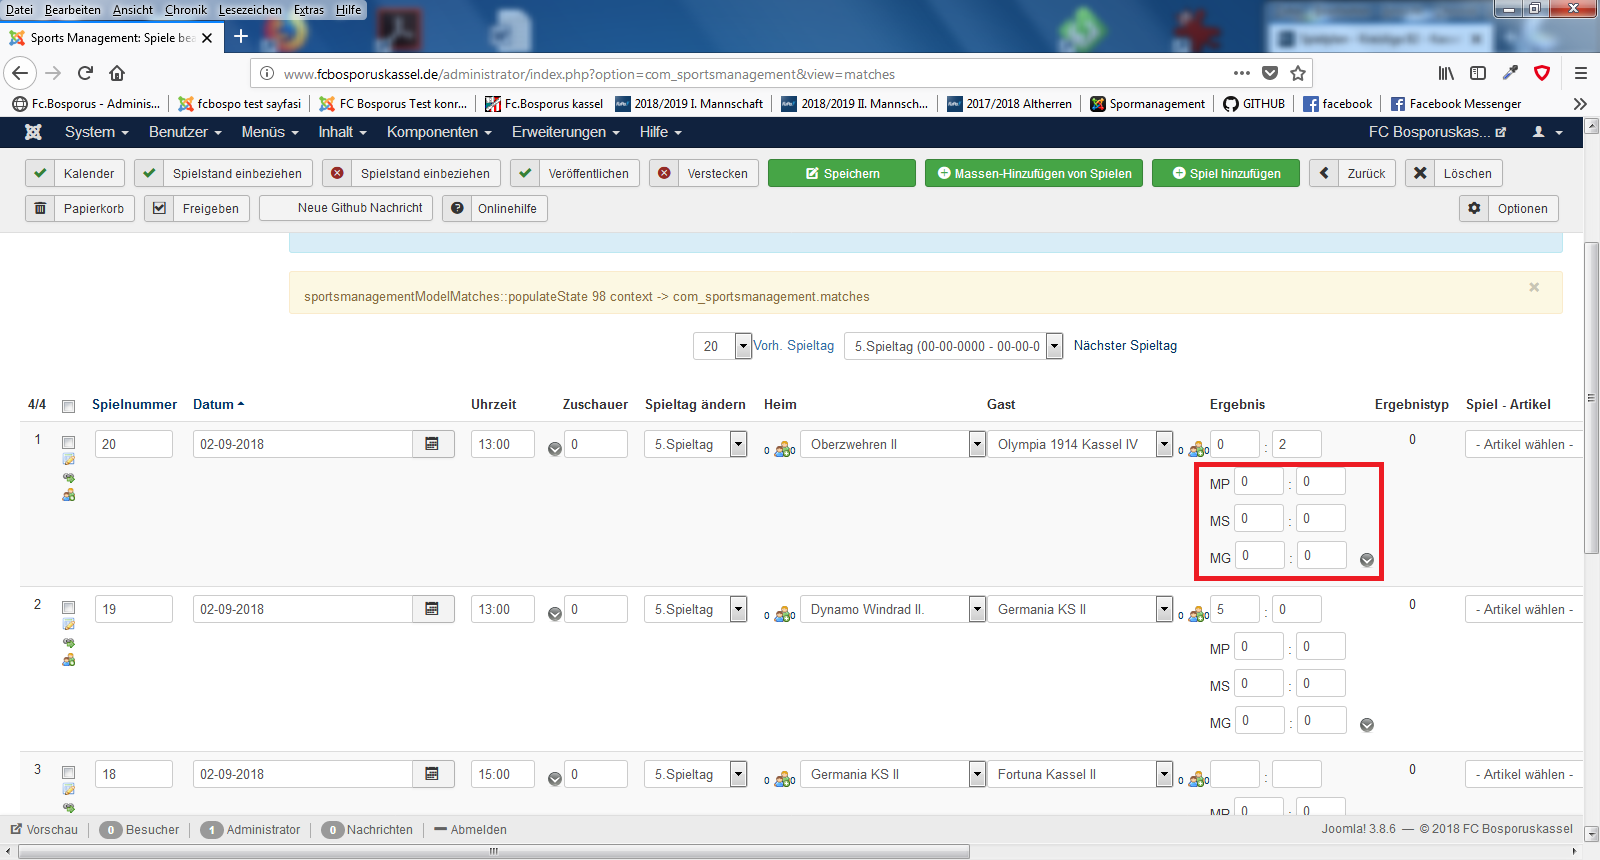Click home team lineup icon for Oberzwehren II
Image resolution: width=1600 pixels, height=860 pixels.
point(783,449)
